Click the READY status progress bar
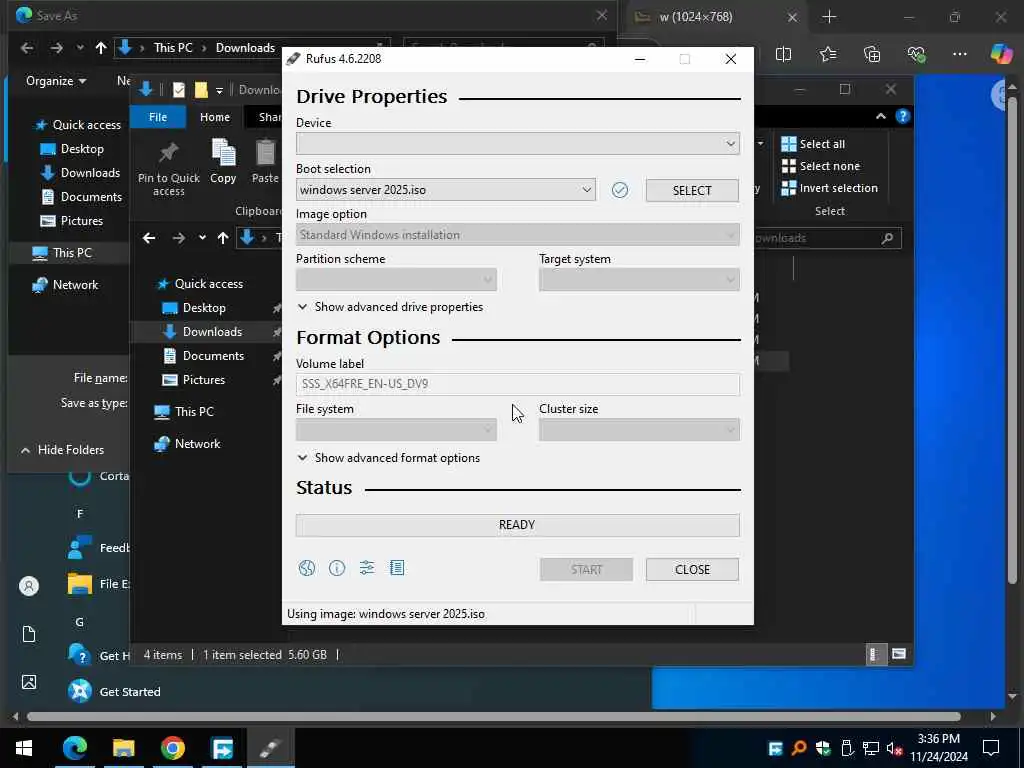 click(518, 525)
